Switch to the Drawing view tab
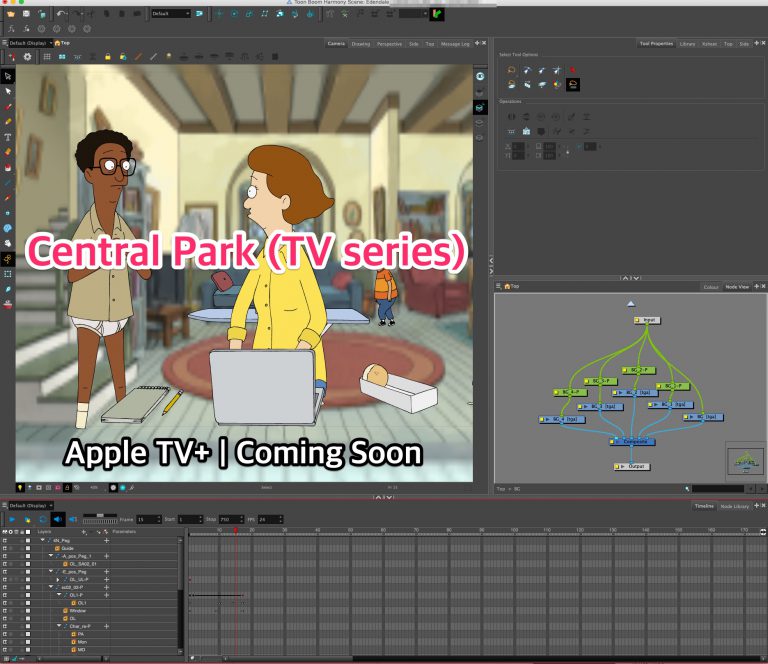768x664 pixels. (x=360, y=44)
